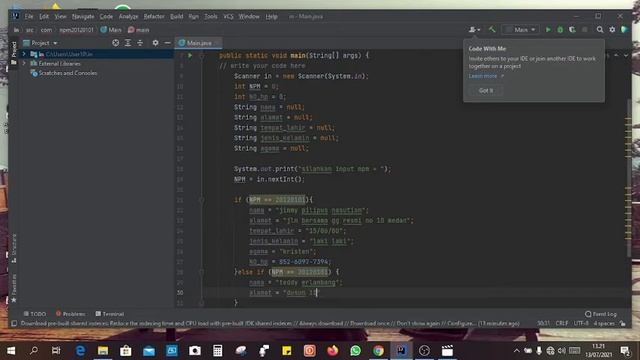The width and height of the screenshot is (640, 360).
Task: Expand the External Libraries node
Action: [x=24, y=63]
